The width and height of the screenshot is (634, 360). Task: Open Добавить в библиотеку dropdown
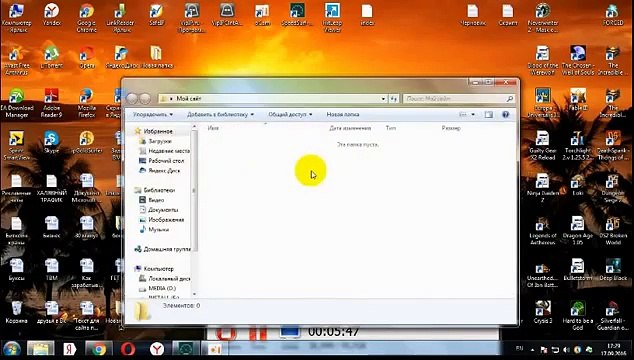point(220,114)
